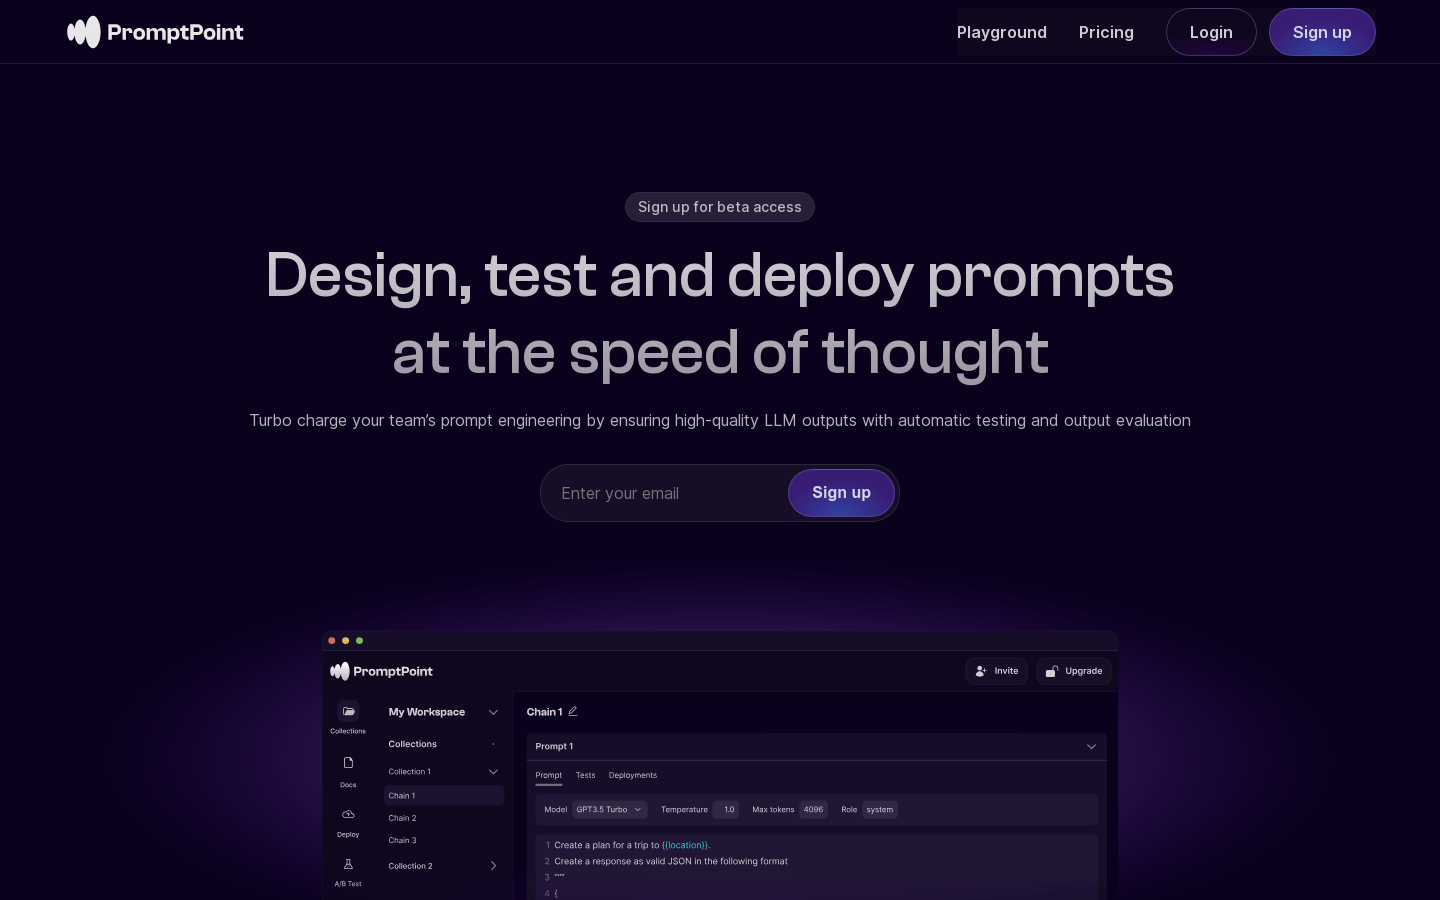Collapse the Collection 1 chevron
This screenshot has height=900, width=1440.
point(493,772)
